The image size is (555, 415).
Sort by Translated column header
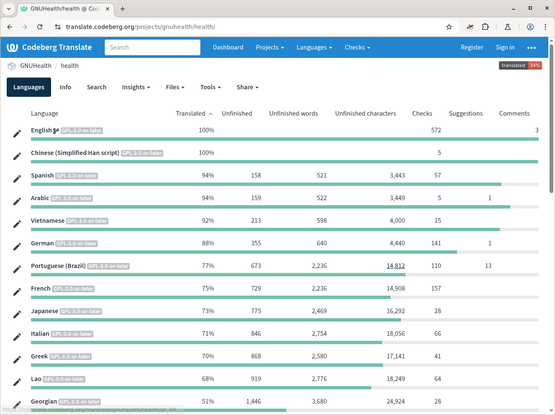click(194, 114)
